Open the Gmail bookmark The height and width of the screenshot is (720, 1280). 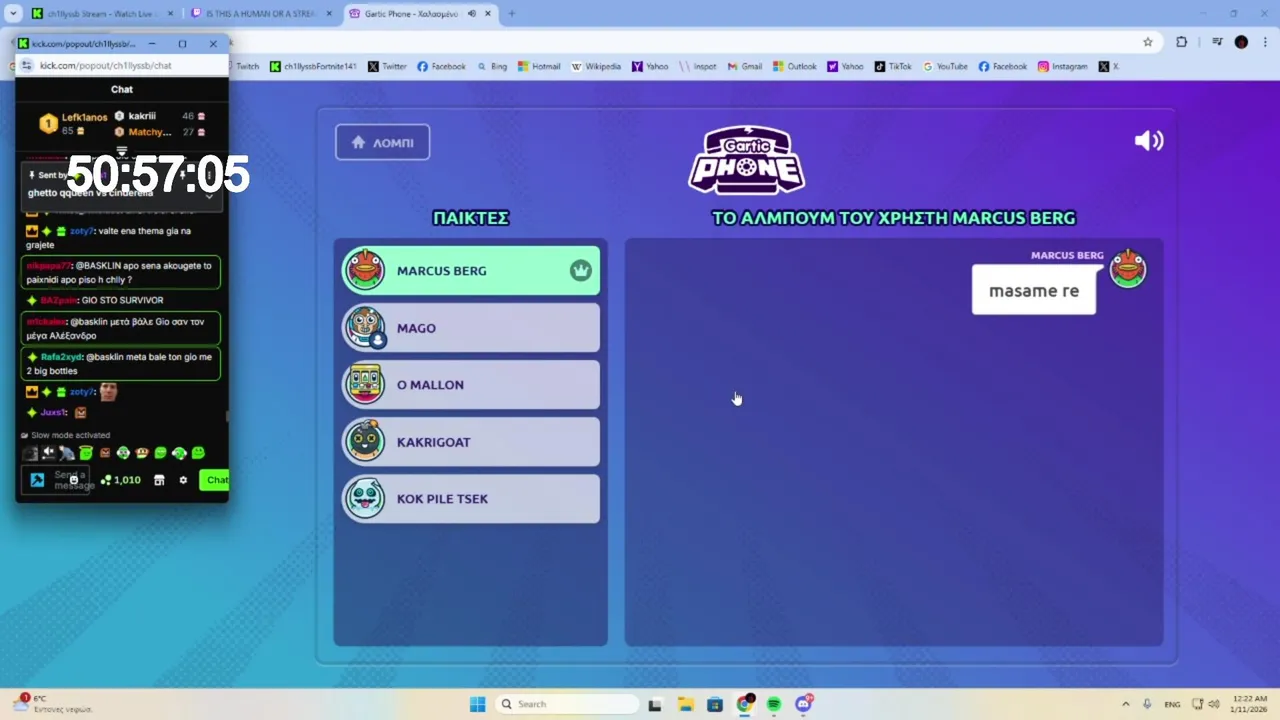pyautogui.click(x=744, y=66)
